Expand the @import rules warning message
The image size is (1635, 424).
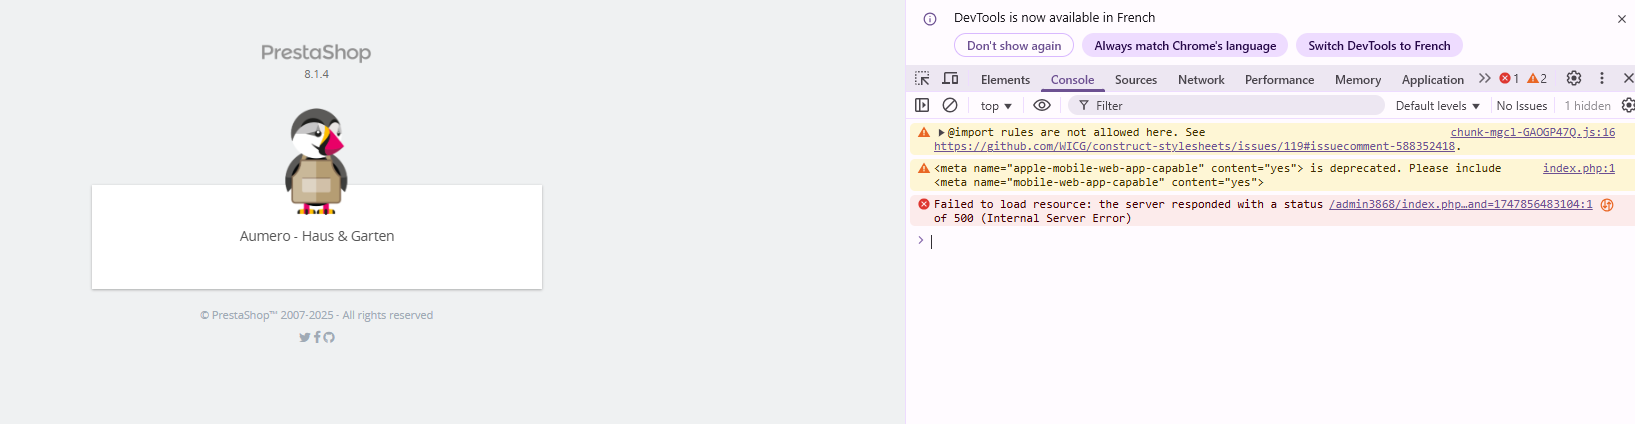[x=941, y=132]
